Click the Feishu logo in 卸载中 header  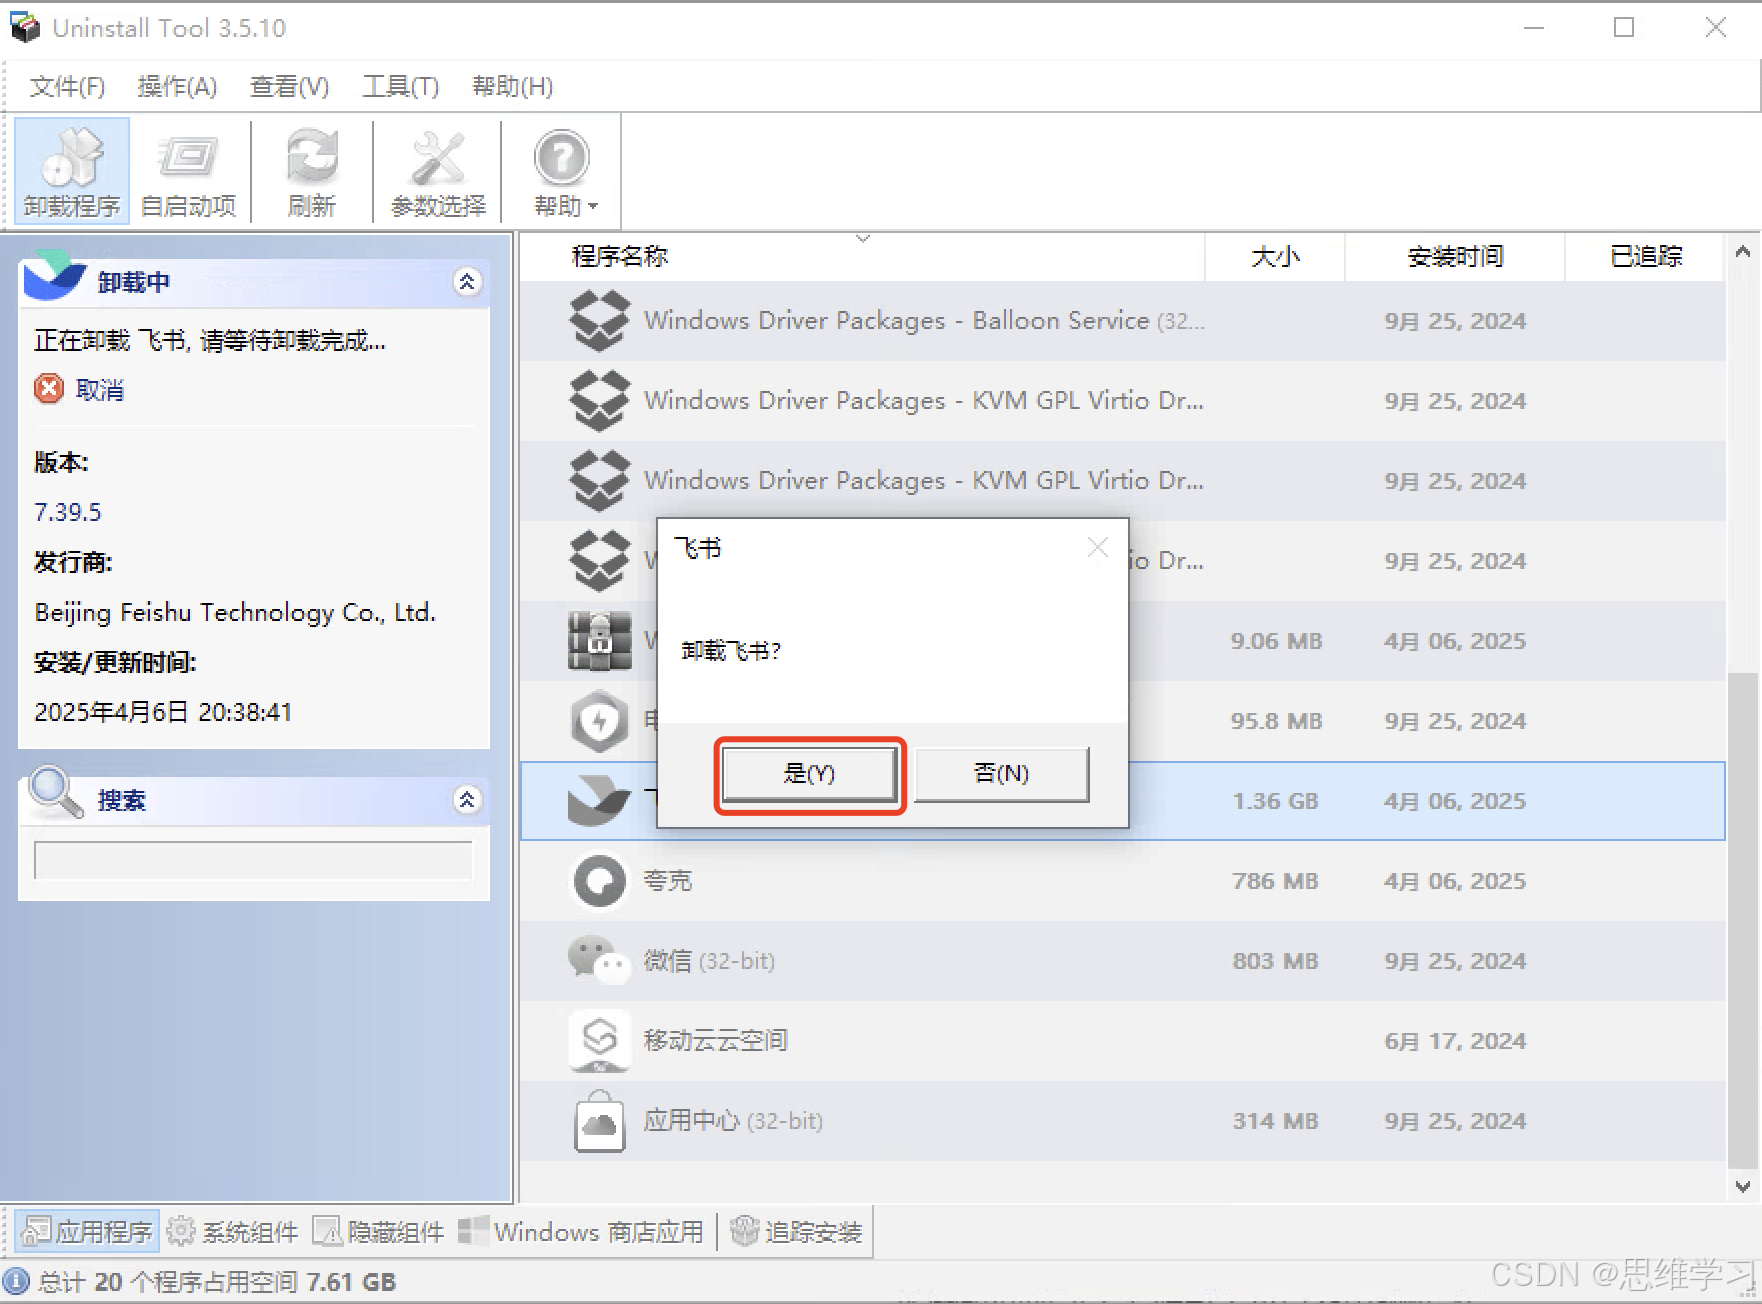[x=54, y=276]
